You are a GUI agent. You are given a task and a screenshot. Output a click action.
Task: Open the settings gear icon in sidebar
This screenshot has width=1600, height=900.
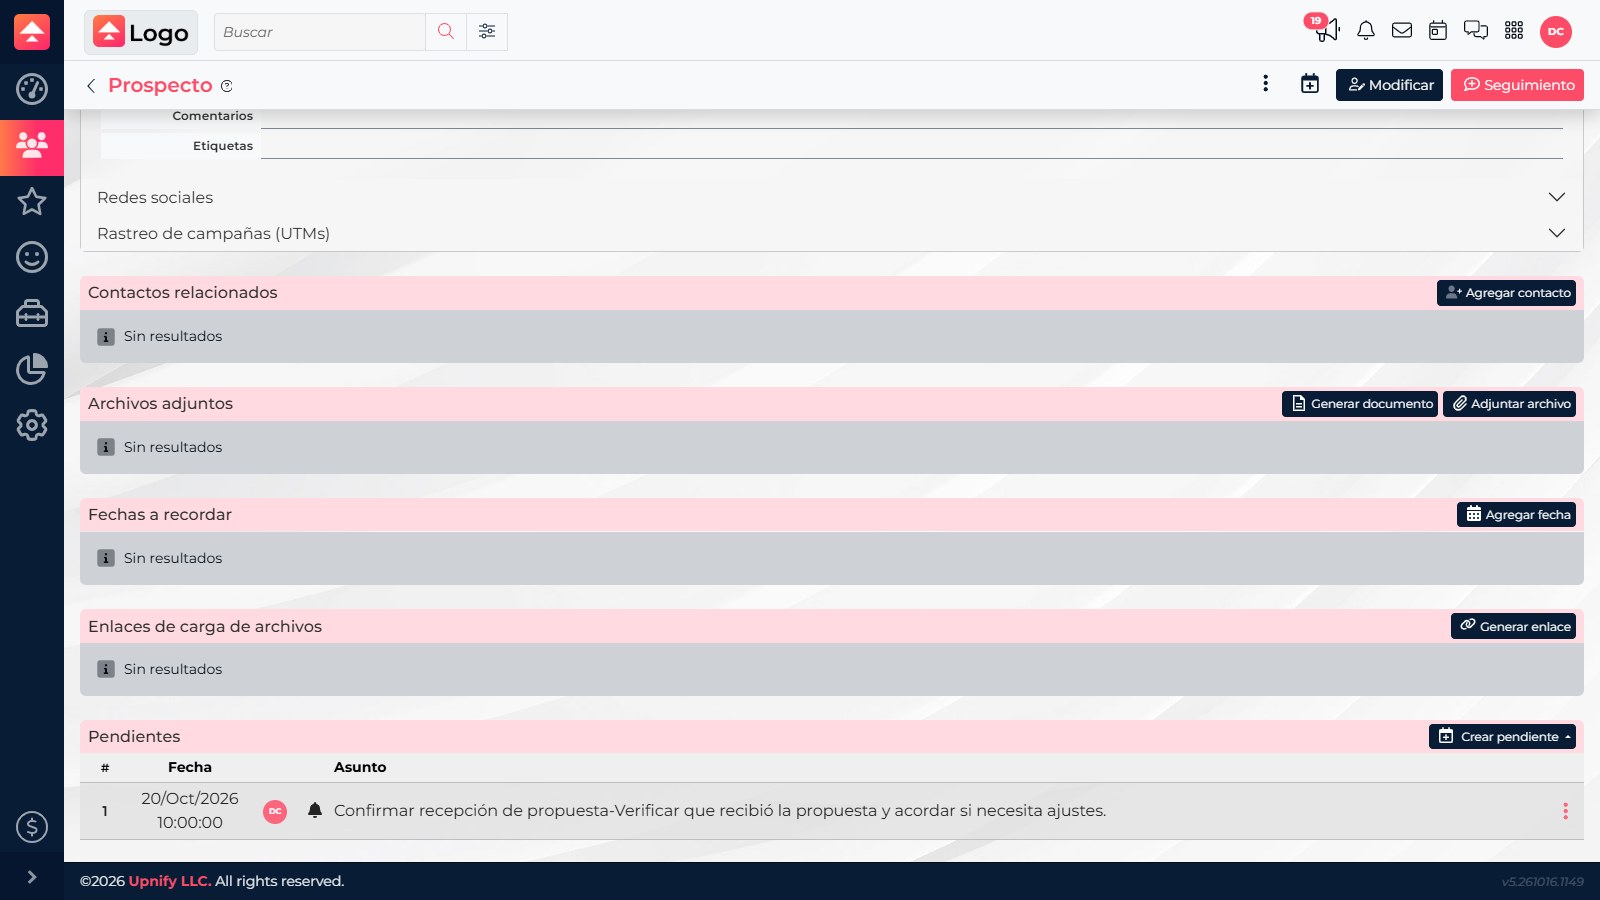[x=32, y=425]
